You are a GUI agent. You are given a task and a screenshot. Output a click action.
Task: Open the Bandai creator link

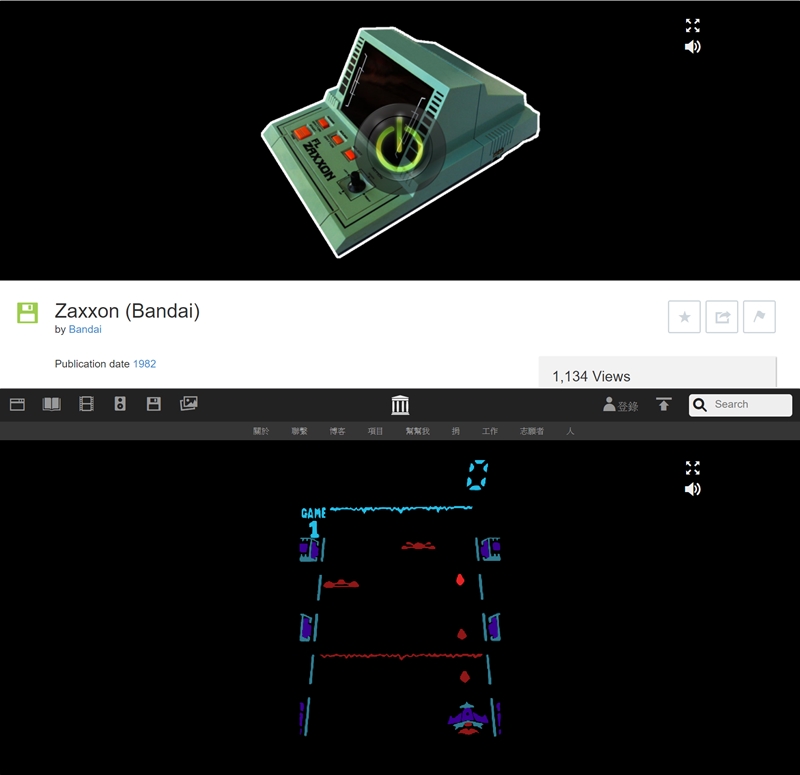(x=85, y=330)
